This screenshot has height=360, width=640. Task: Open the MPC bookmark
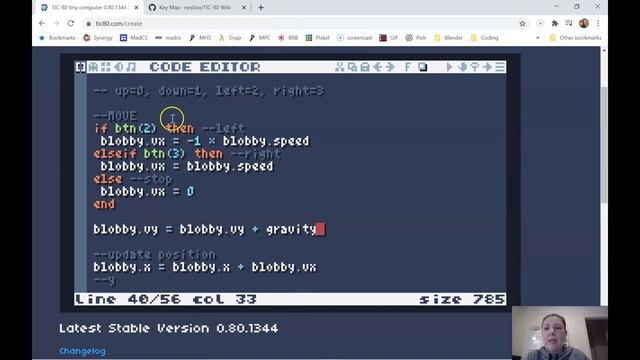(260, 38)
